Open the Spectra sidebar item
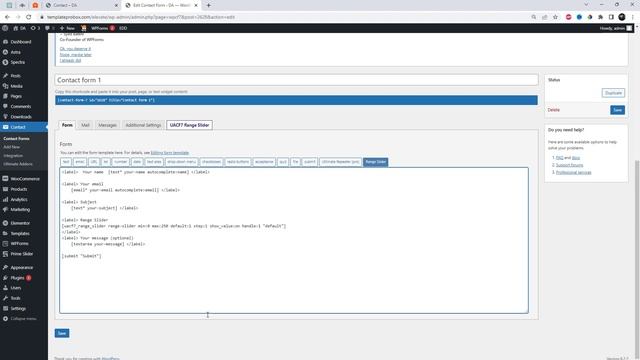Viewport: 640px width, 360px height. pos(18,62)
